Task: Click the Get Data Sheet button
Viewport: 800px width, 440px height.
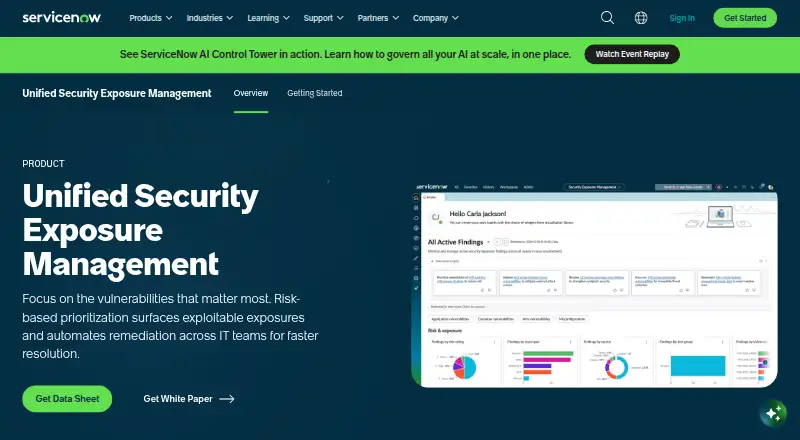Action: point(67,399)
